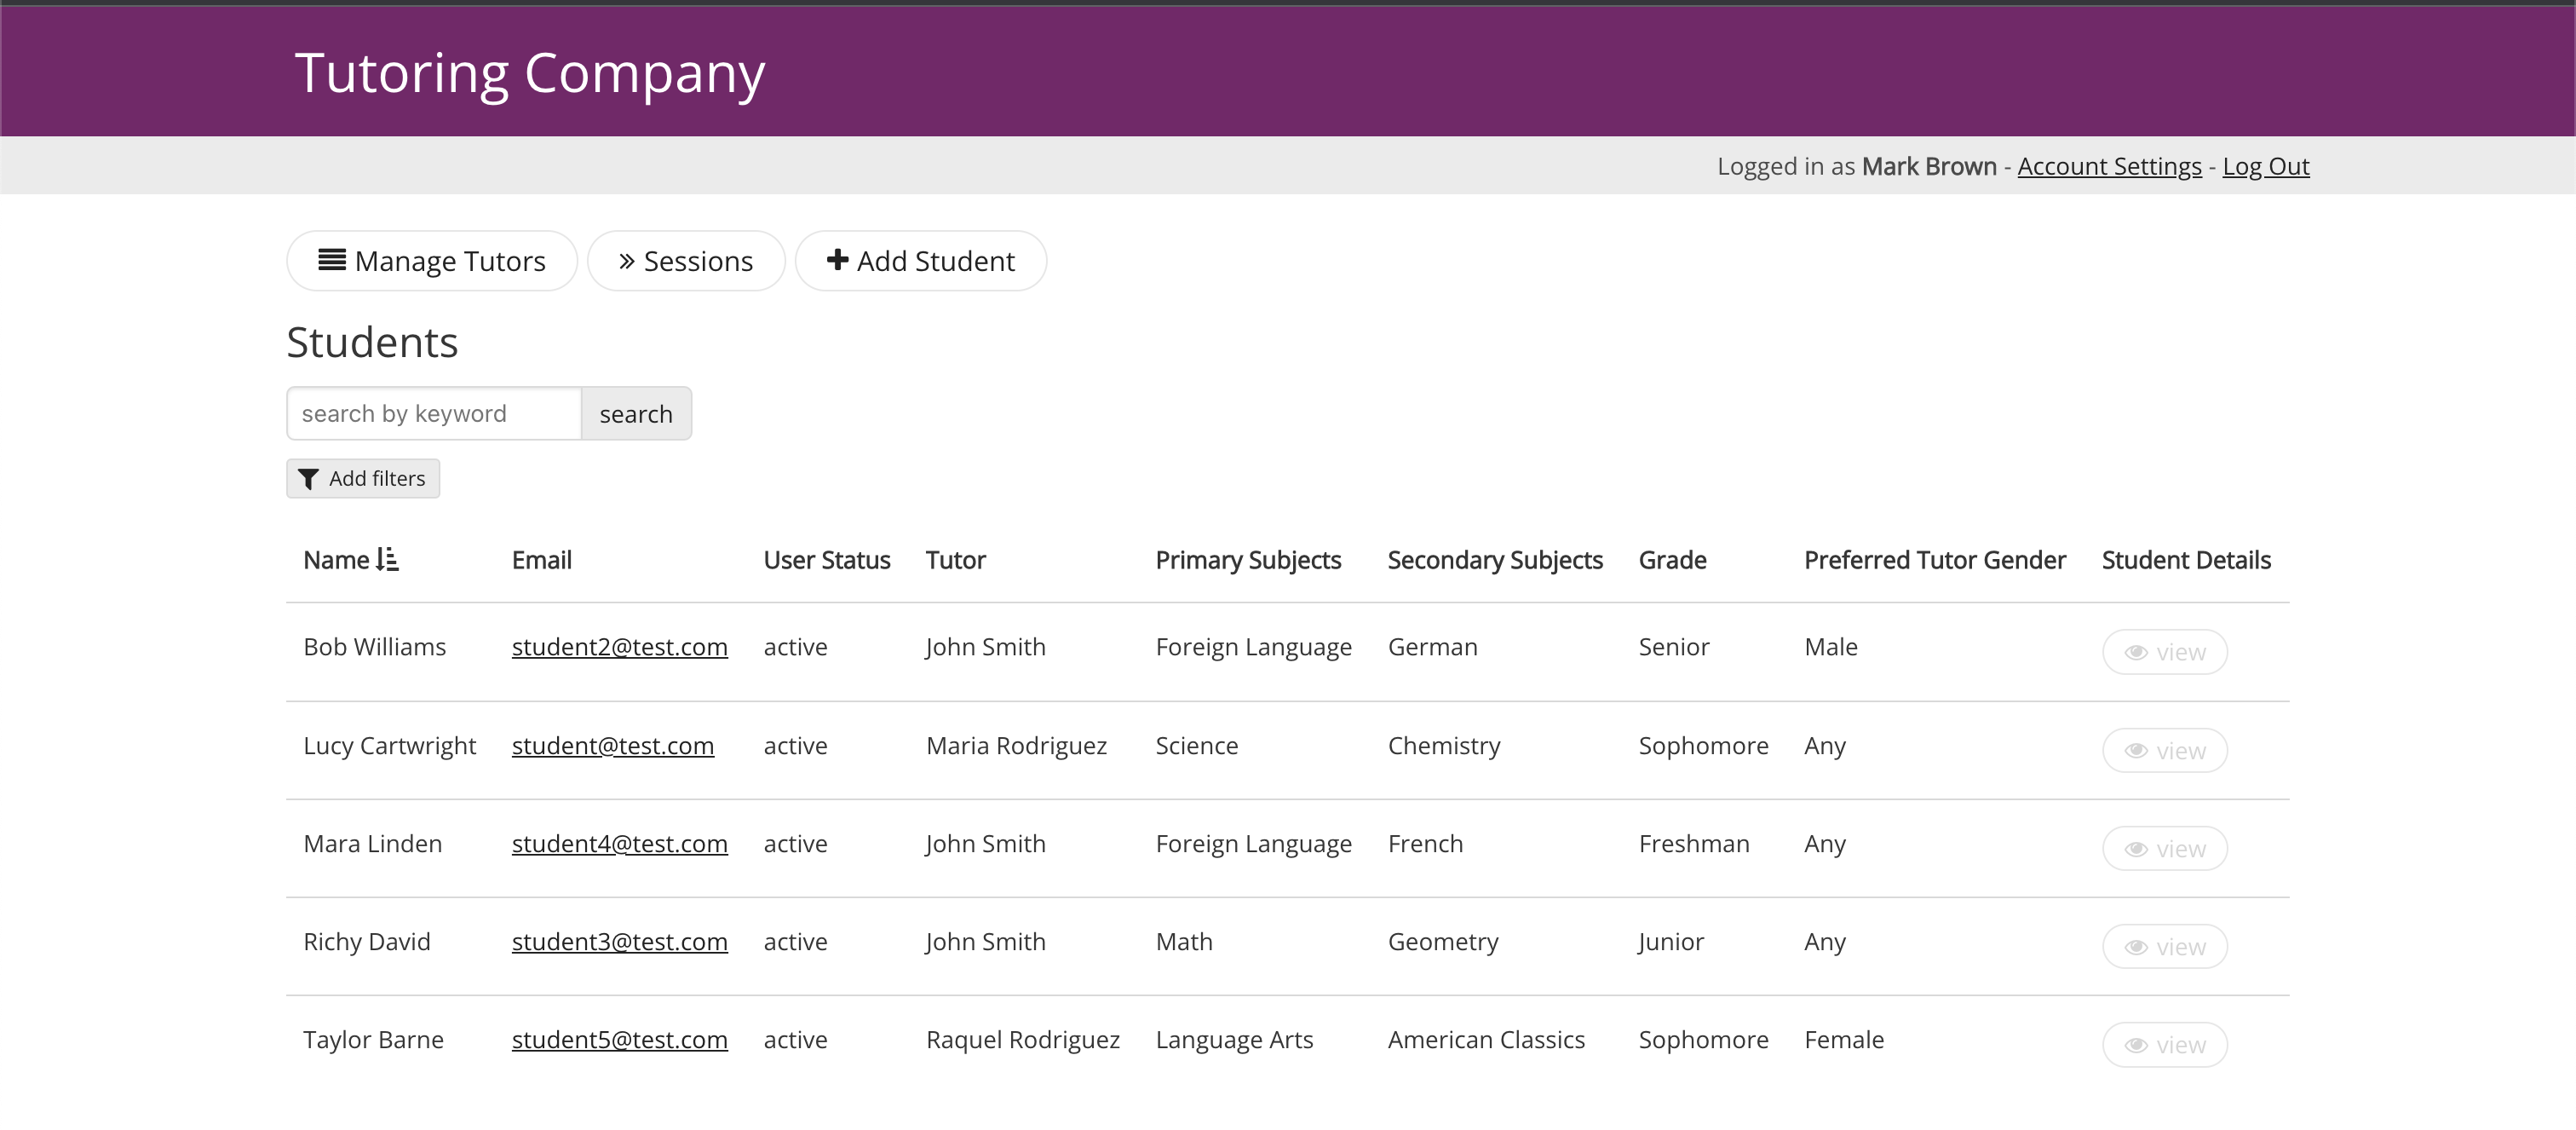This screenshot has width=2576, height=1130.
Task: Click the double-chevron icon on Sessions
Action: pos(626,261)
